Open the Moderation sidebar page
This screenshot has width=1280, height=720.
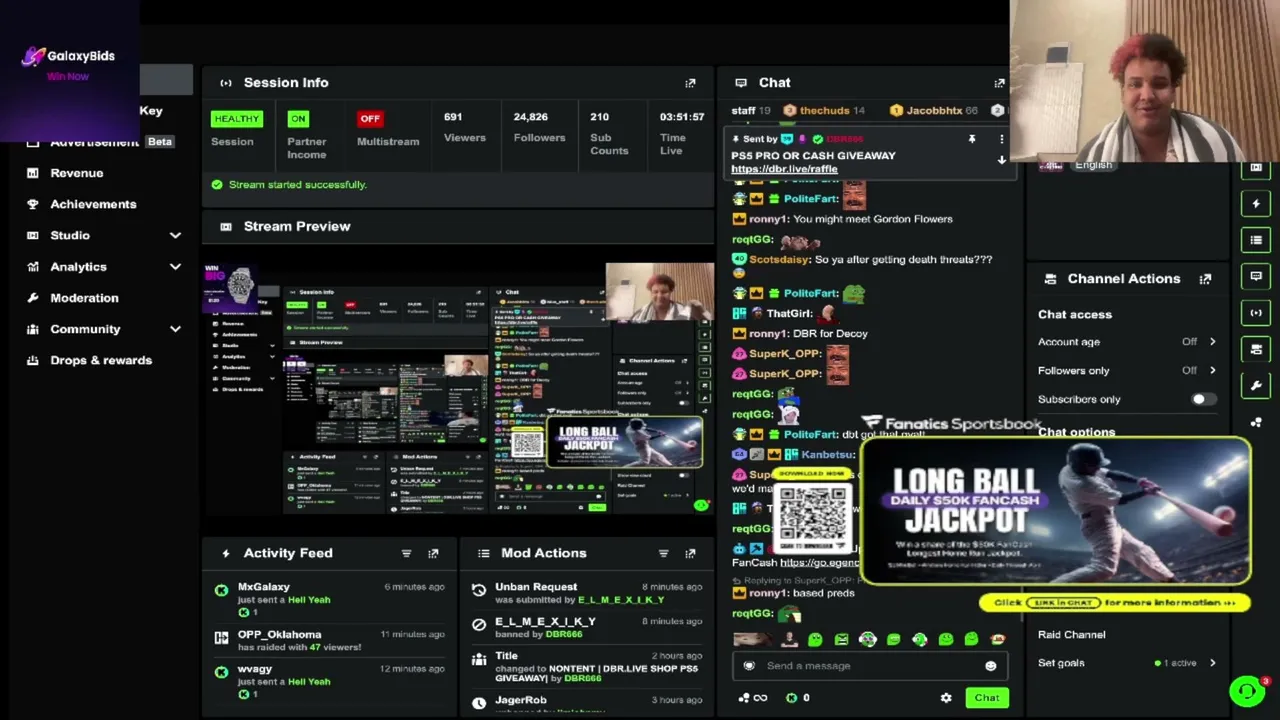[84, 298]
